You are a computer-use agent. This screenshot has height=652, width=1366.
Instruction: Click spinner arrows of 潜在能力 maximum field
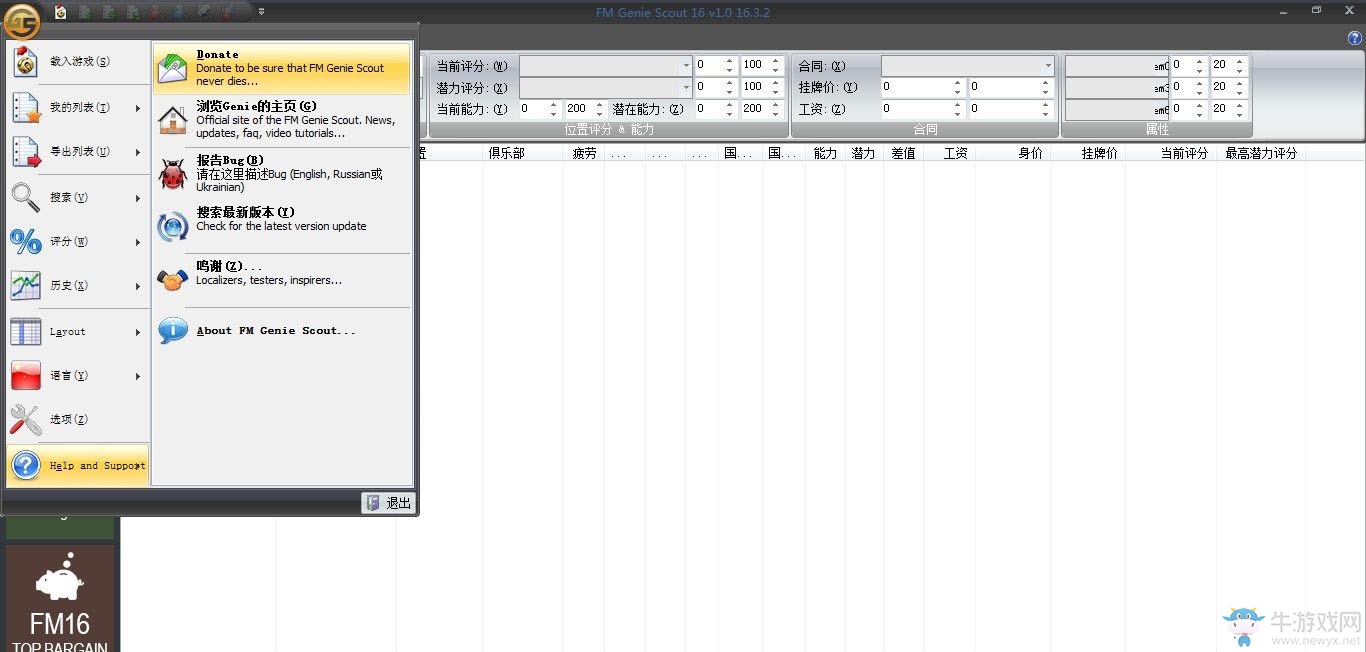[776, 109]
